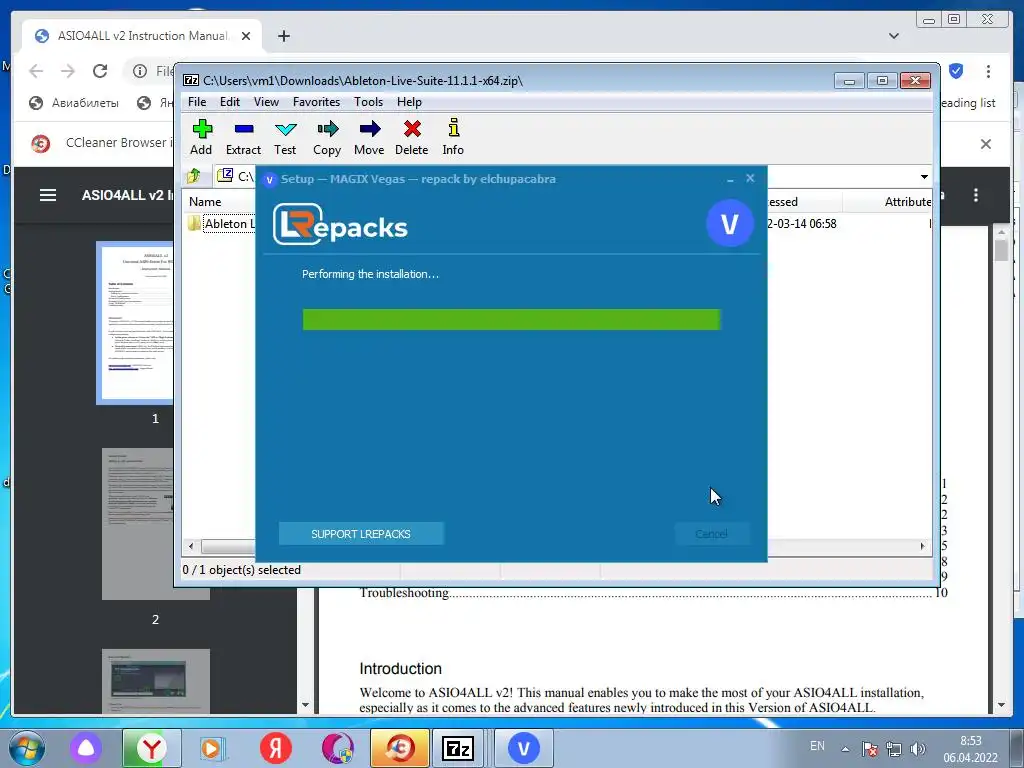This screenshot has width=1024, height=768.
Task: Open the browser three-dot menu
Action: pos(988,71)
